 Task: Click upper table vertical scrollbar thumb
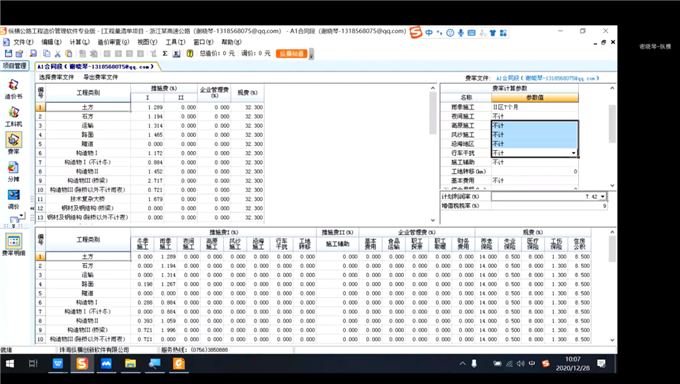[x=432, y=113]
